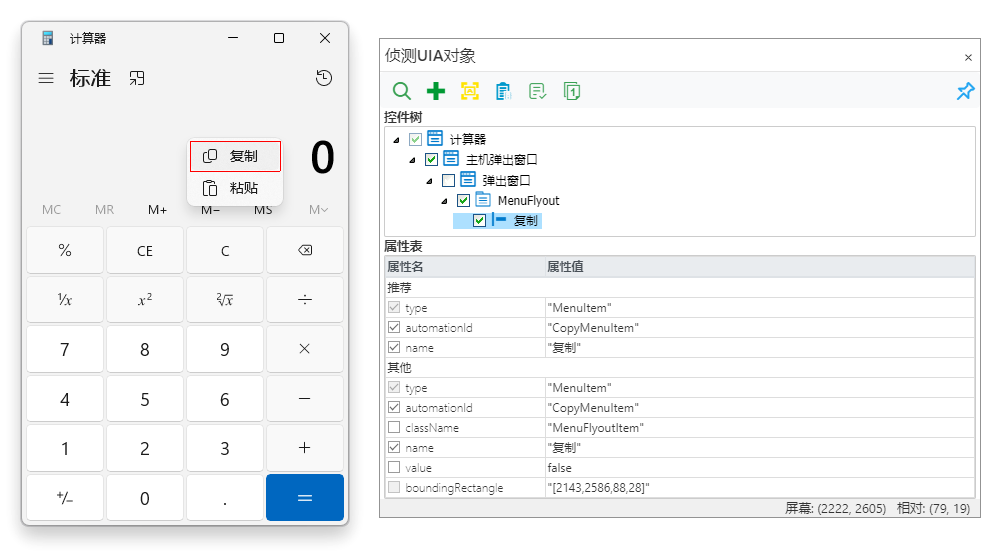The width and height of the screenshot is (981, 557).
Task: Open the calculator hamburger navigation menu
Action: [46, 78]
